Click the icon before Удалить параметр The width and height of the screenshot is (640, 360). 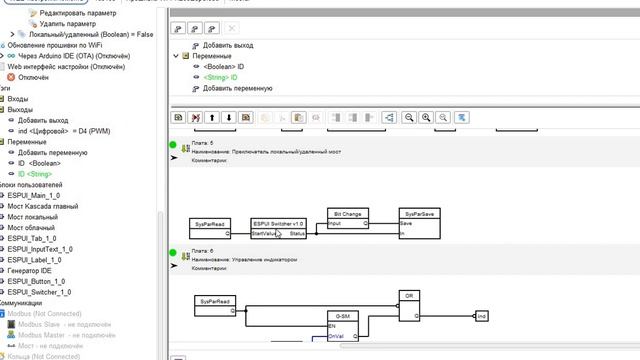pos(33,24)
